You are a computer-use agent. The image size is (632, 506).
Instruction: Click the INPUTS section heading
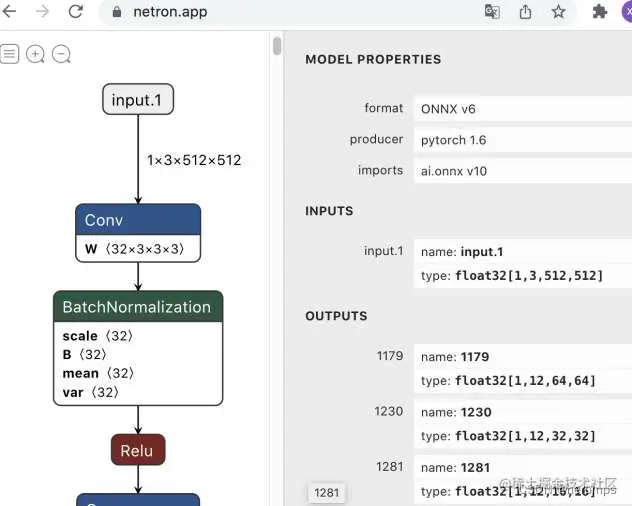[x=329, y=211]
